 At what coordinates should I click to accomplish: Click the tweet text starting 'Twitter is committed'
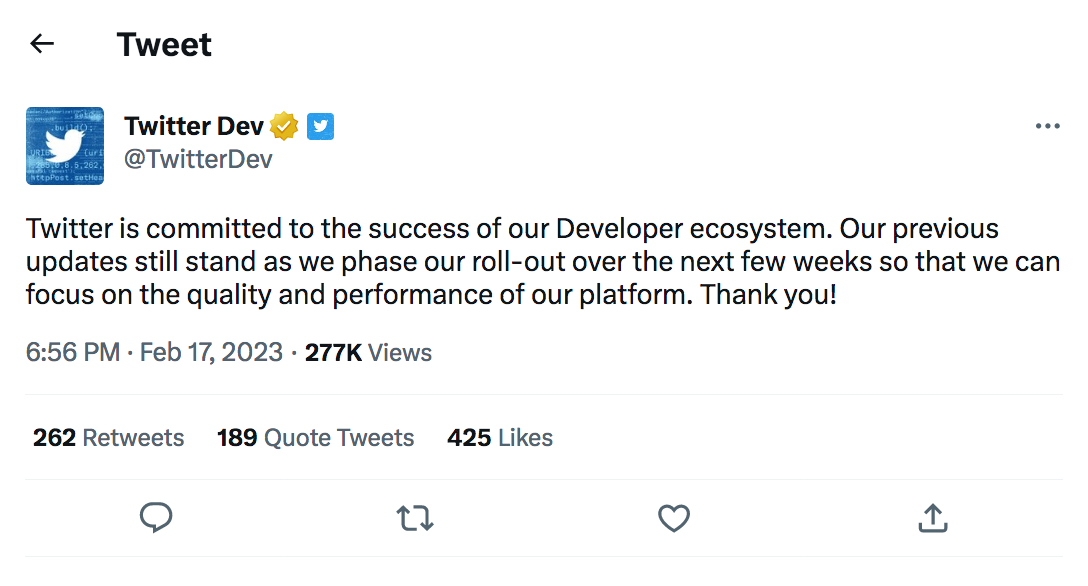(543, 261)
